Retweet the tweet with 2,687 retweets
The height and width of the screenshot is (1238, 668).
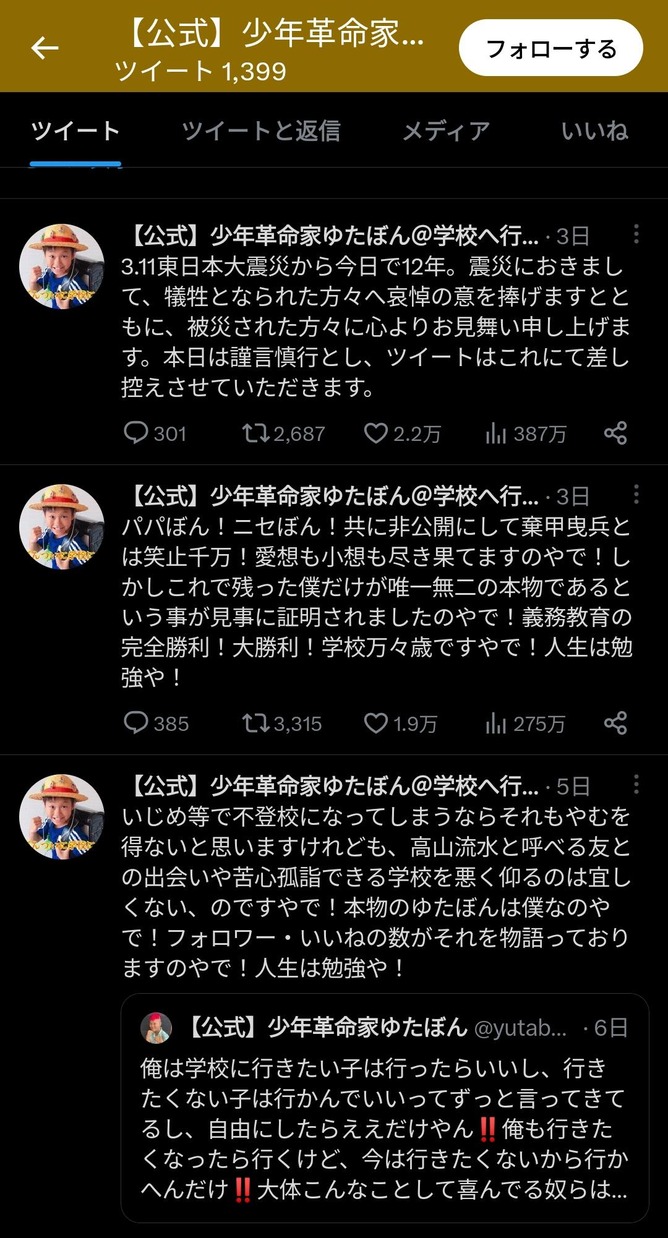coord(284,433)
